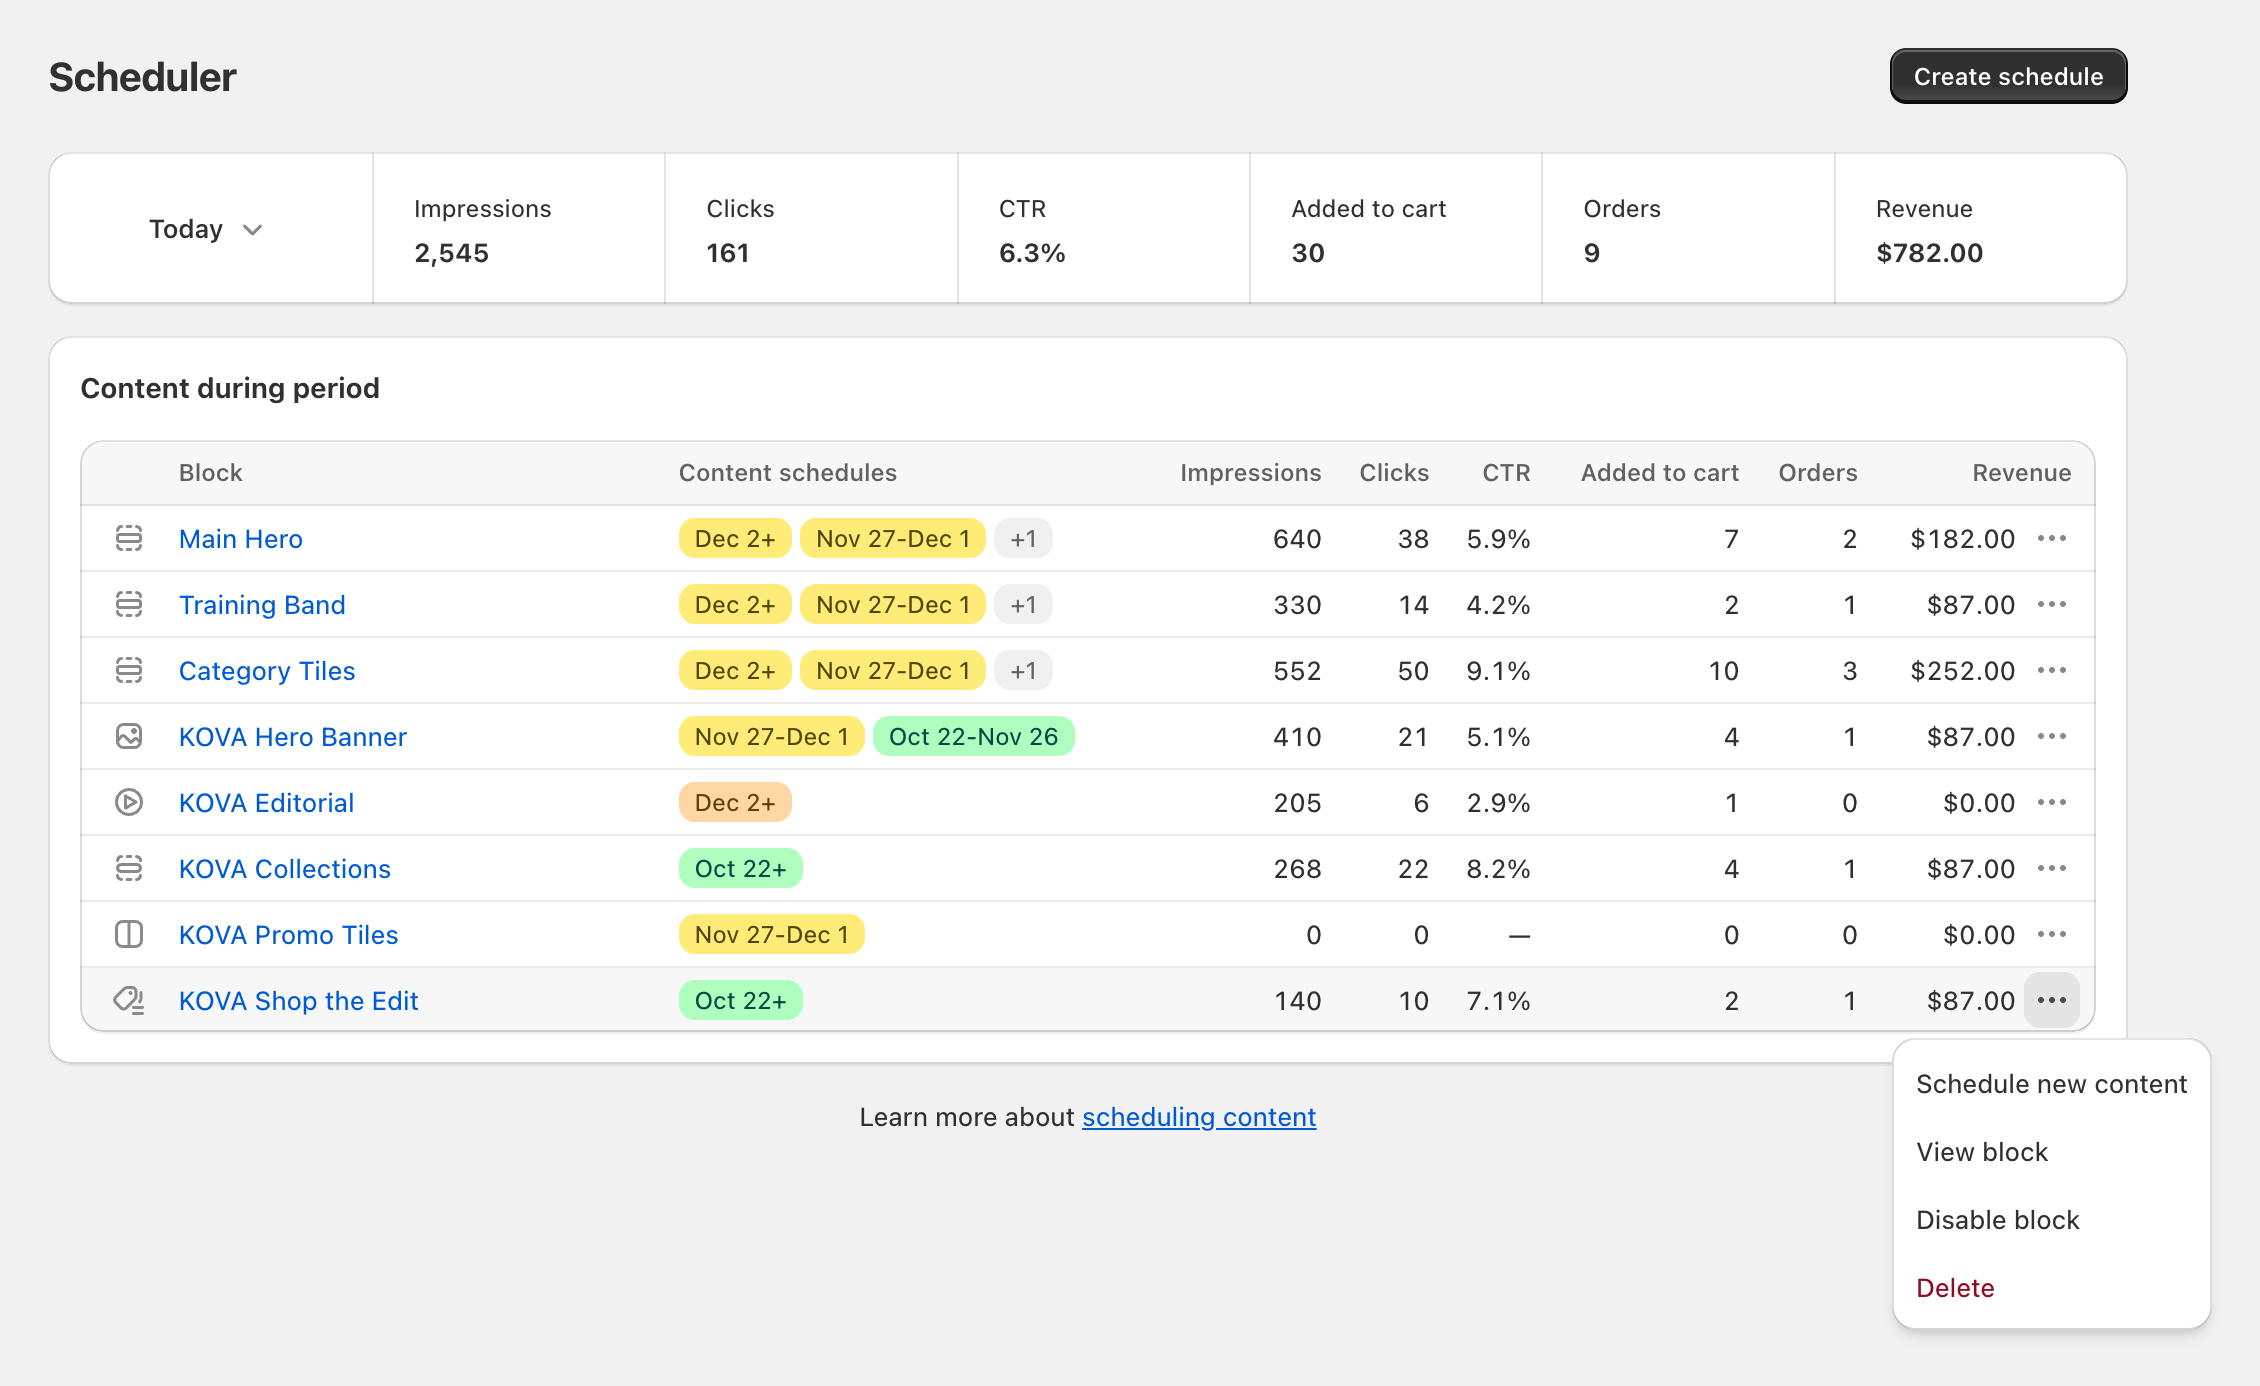Select View block in the popup menu
2260x1386 pixels.
coord(2051,1152)
